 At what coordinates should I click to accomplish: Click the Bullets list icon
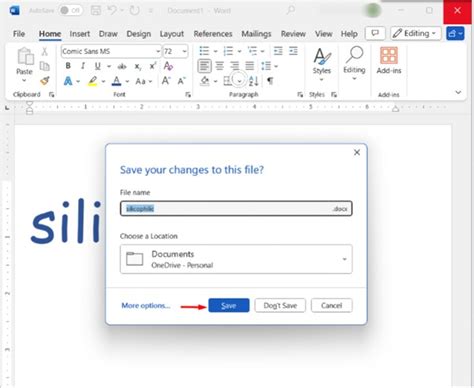(204, 51)
